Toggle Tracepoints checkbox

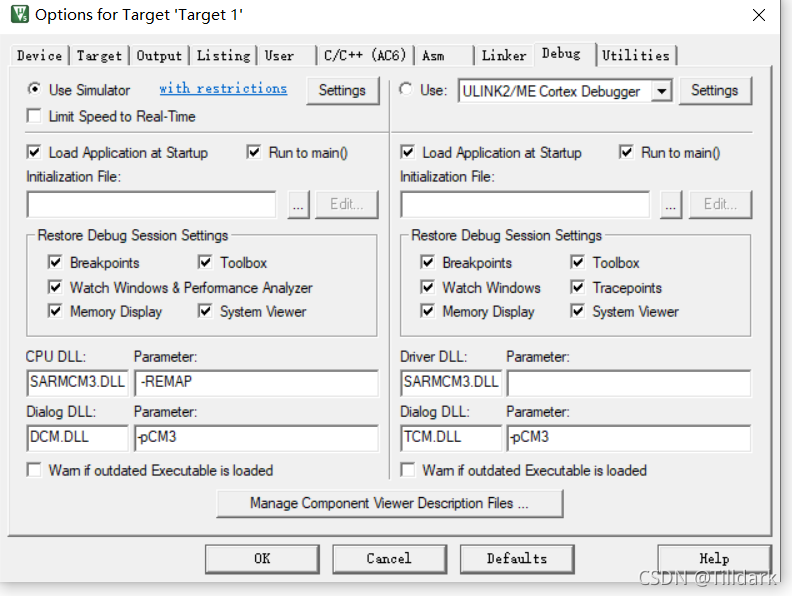578,287
